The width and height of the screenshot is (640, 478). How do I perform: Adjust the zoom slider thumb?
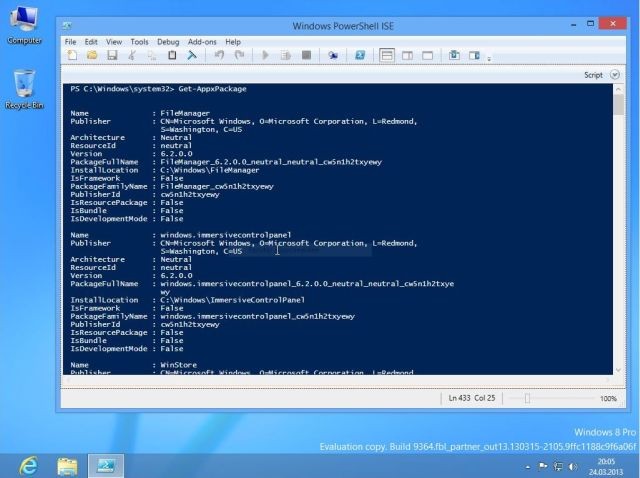coord(527,398)
